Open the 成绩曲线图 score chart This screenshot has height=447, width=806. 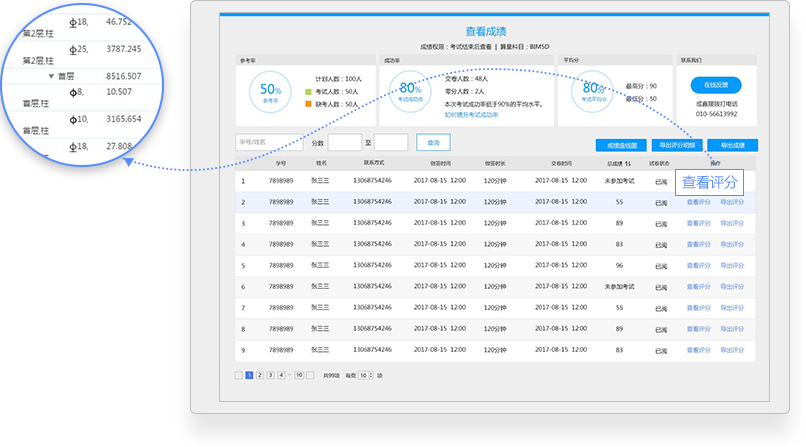(x=621, y=145)
